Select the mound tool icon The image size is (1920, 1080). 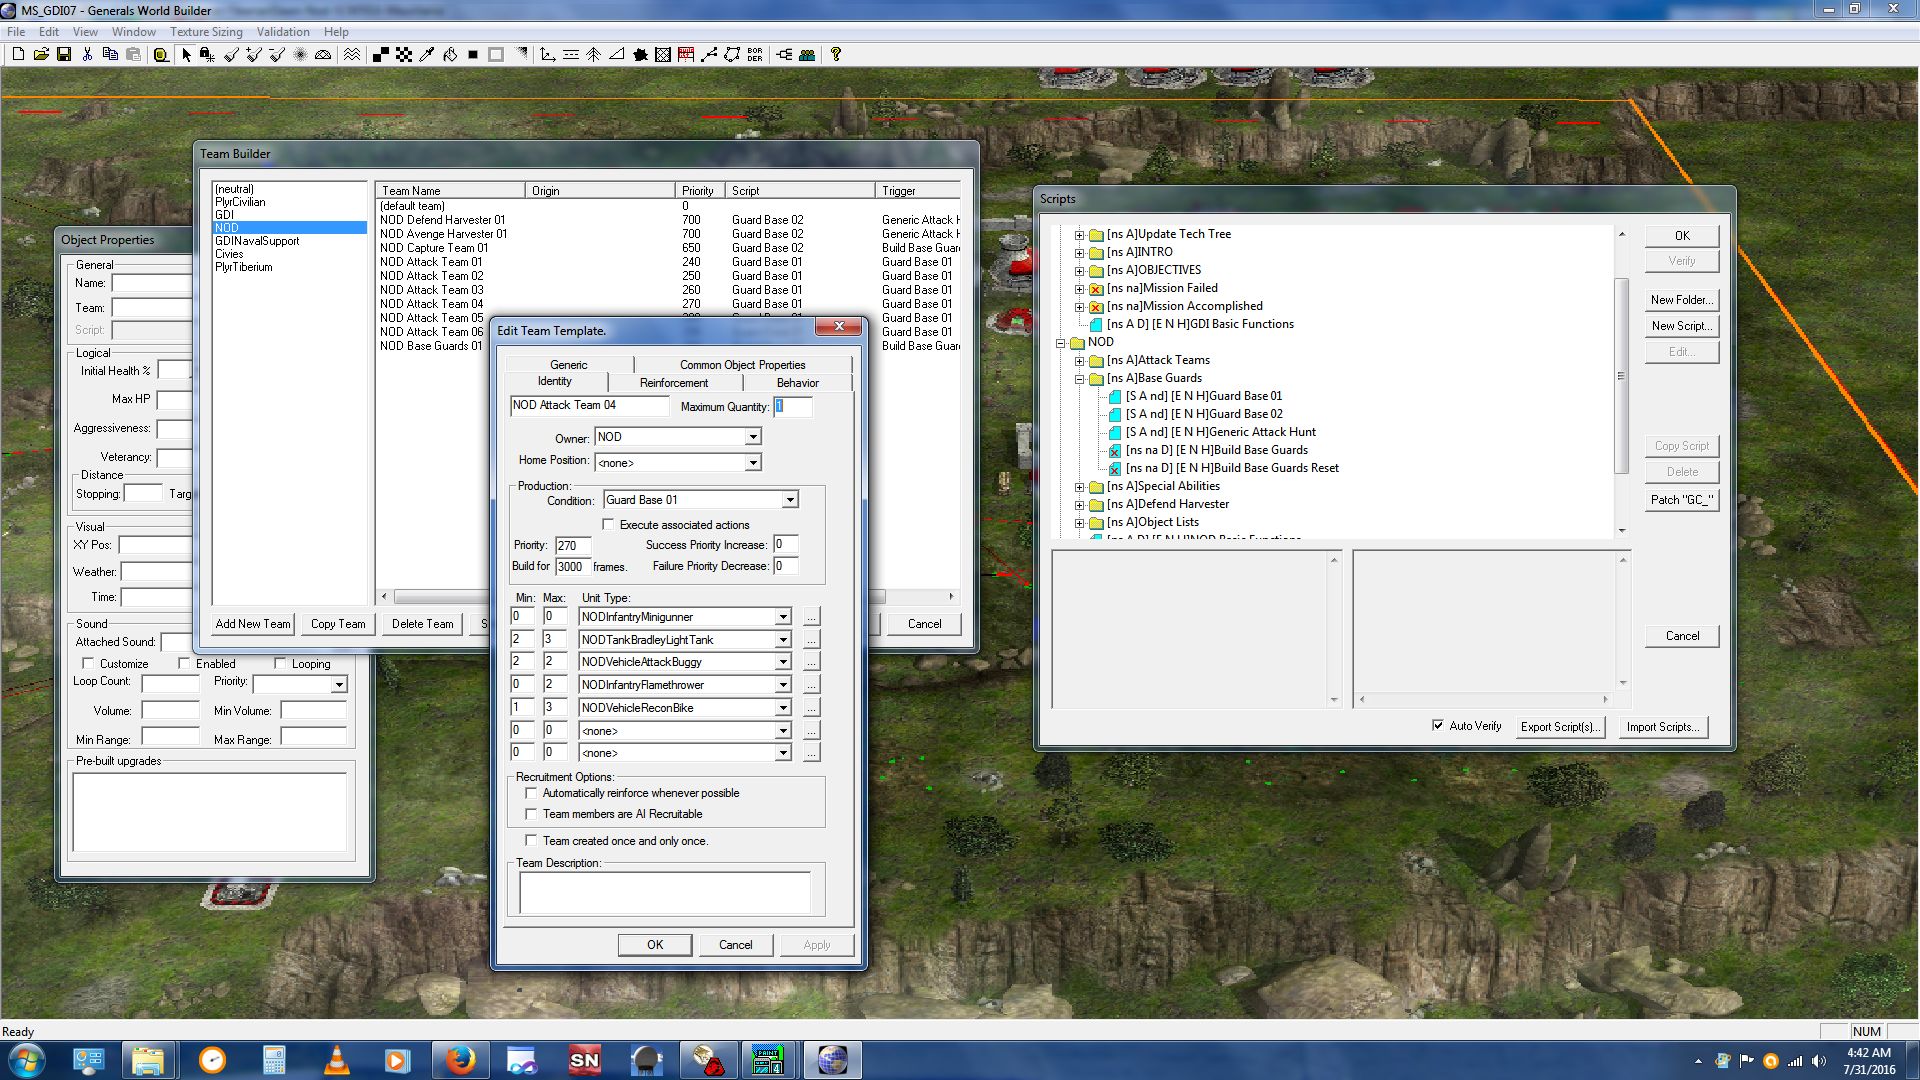323,54
